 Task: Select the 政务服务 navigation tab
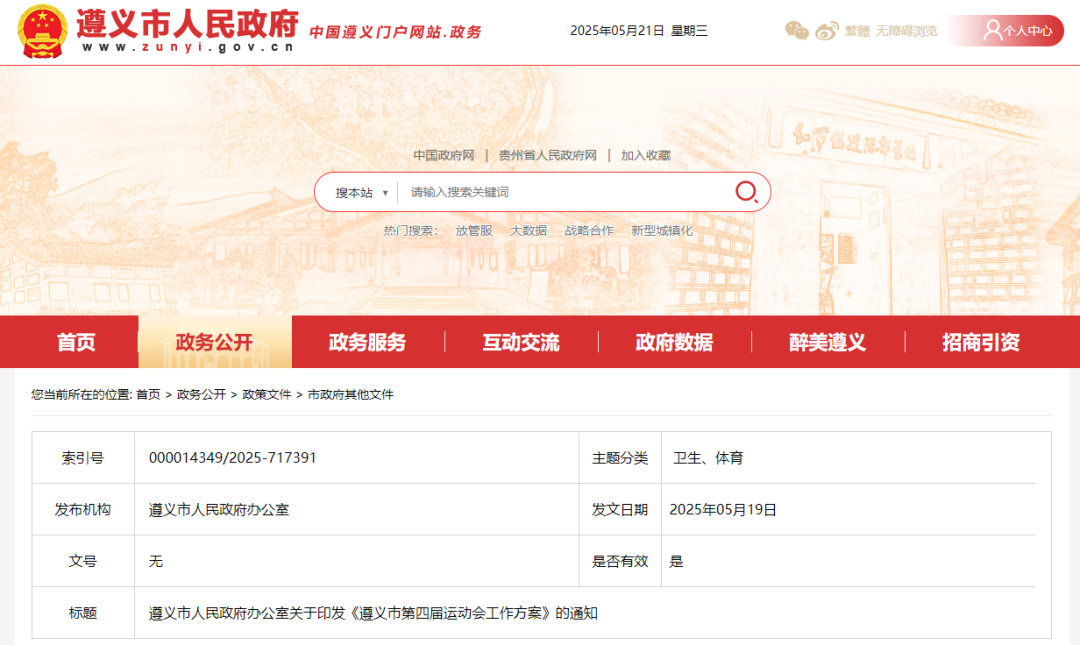point(367,342)
